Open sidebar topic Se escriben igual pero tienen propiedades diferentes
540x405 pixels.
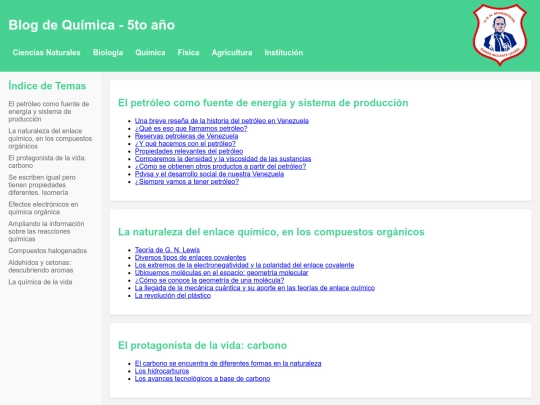[x=42, y=185]
